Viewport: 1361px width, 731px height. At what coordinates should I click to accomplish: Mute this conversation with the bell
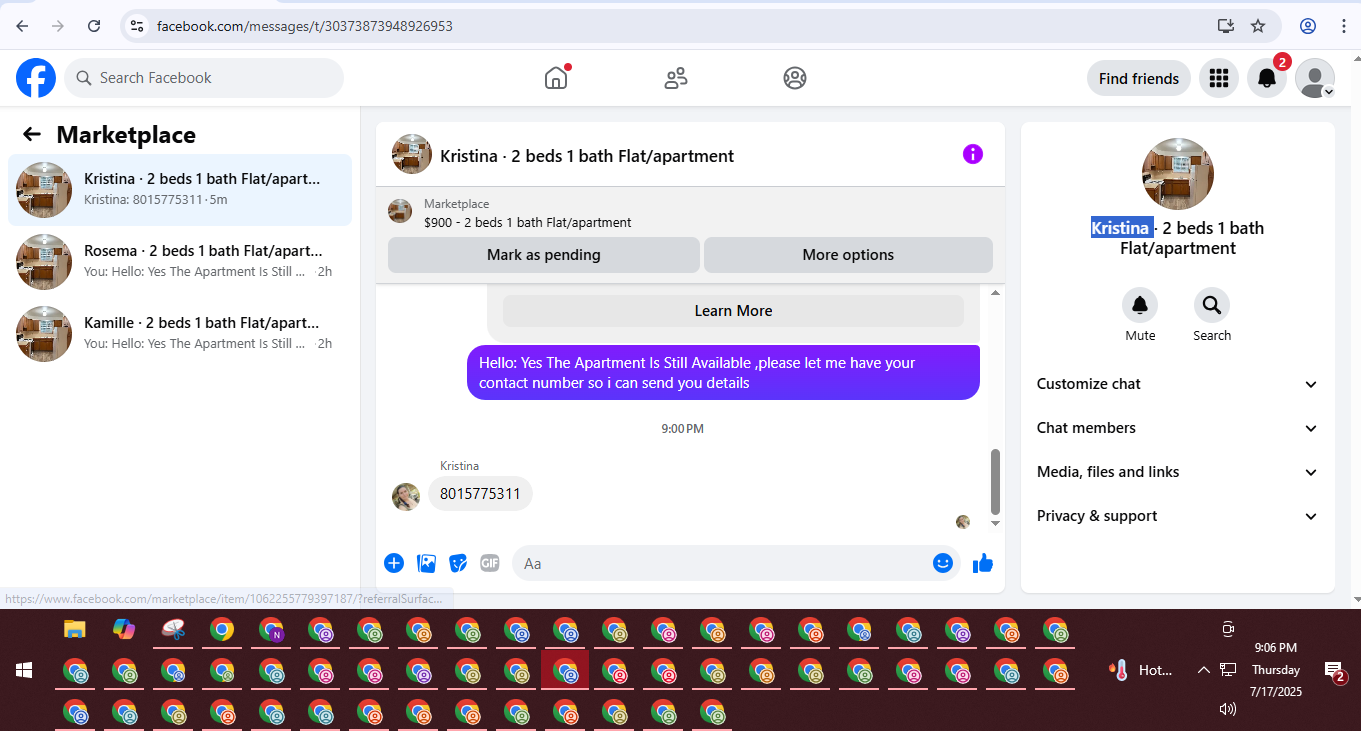click(1140, 305)
